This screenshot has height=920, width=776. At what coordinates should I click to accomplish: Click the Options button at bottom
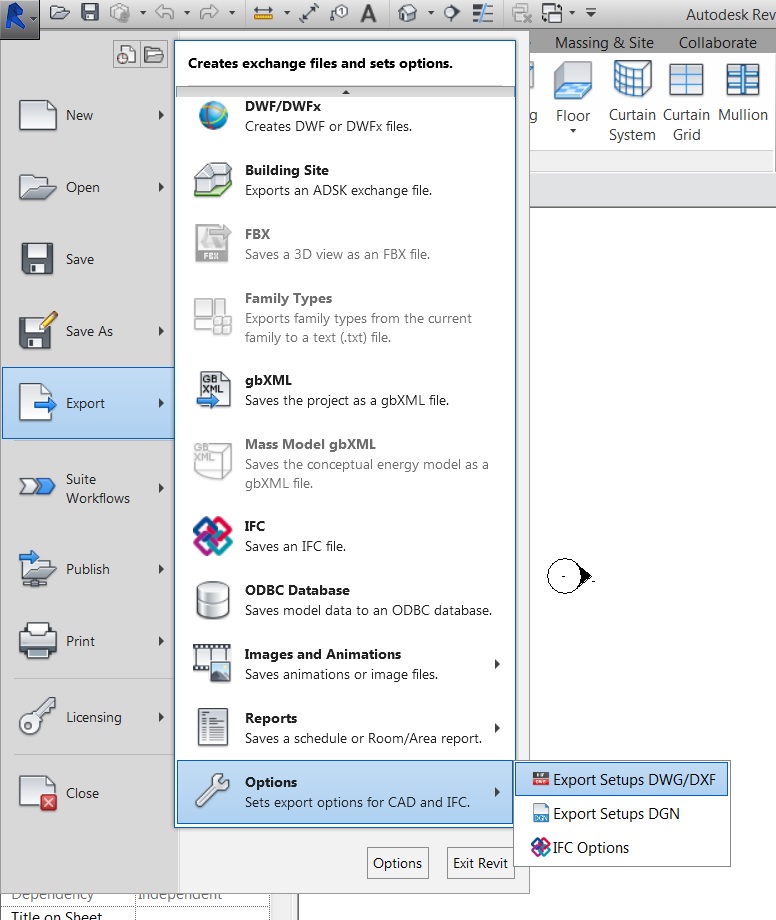point(398,863)
